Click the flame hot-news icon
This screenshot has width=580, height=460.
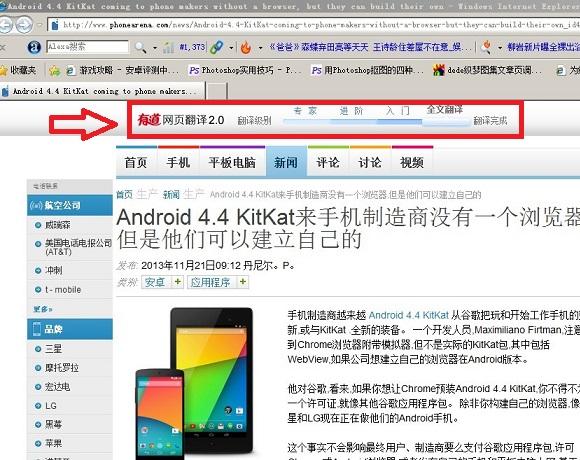pos(246,47)
